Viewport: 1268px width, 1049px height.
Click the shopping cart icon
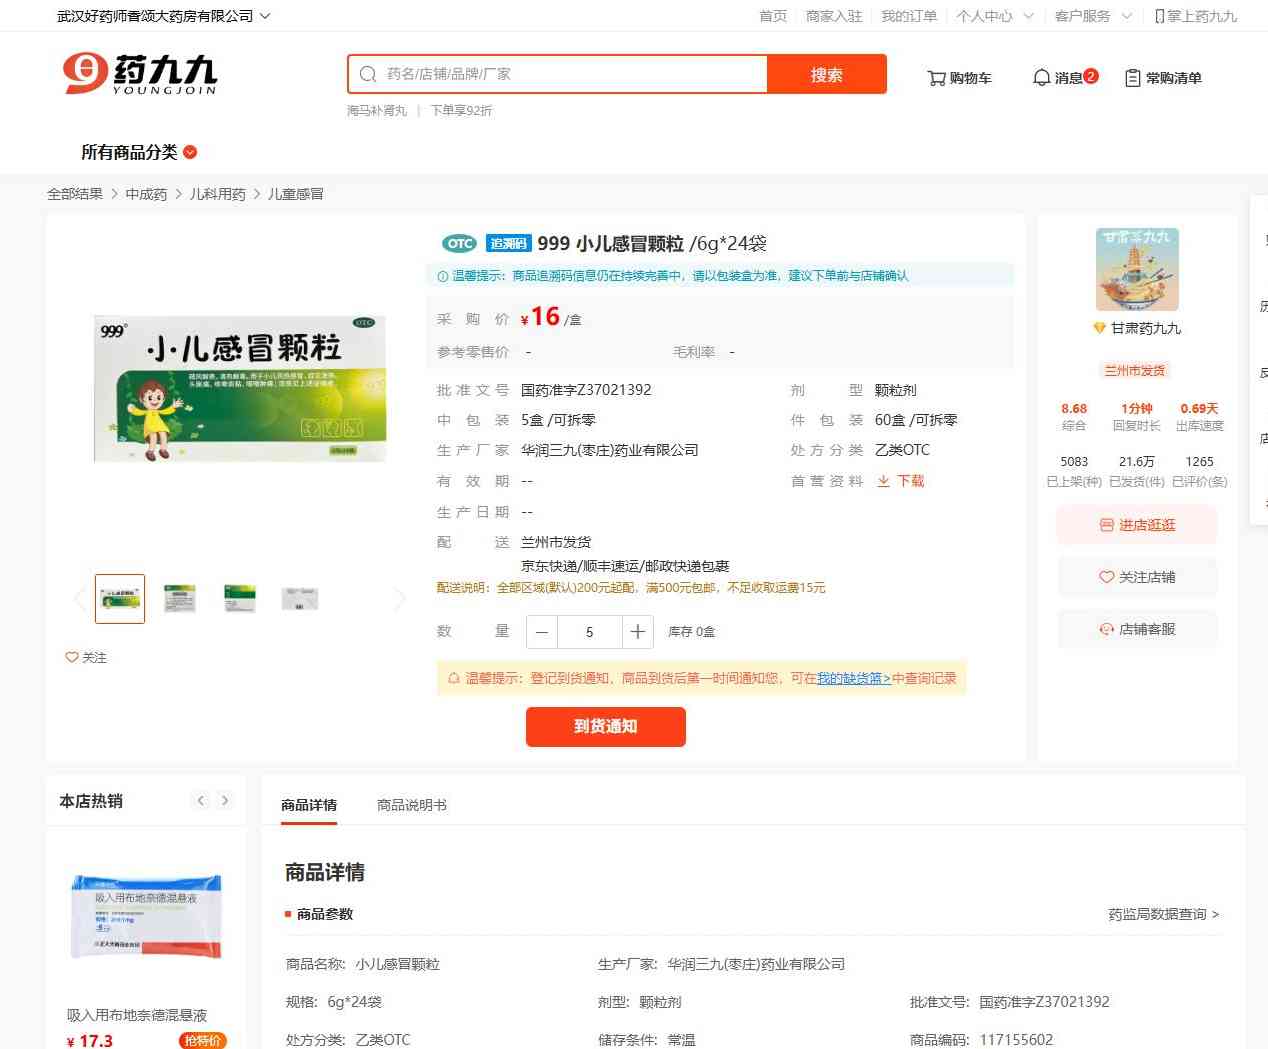(x=937, y=78)
